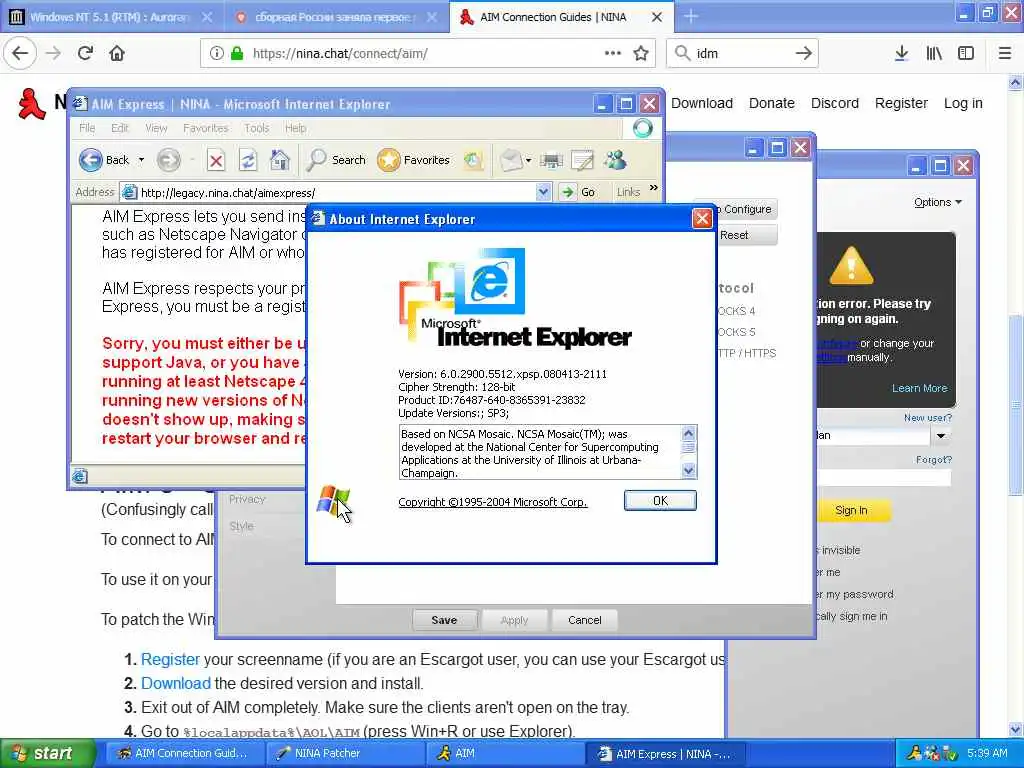This screenshot has width=1024, height=768.
Task: Switch to the Russian-titled Firefox tab
Action: pos(335,17)
